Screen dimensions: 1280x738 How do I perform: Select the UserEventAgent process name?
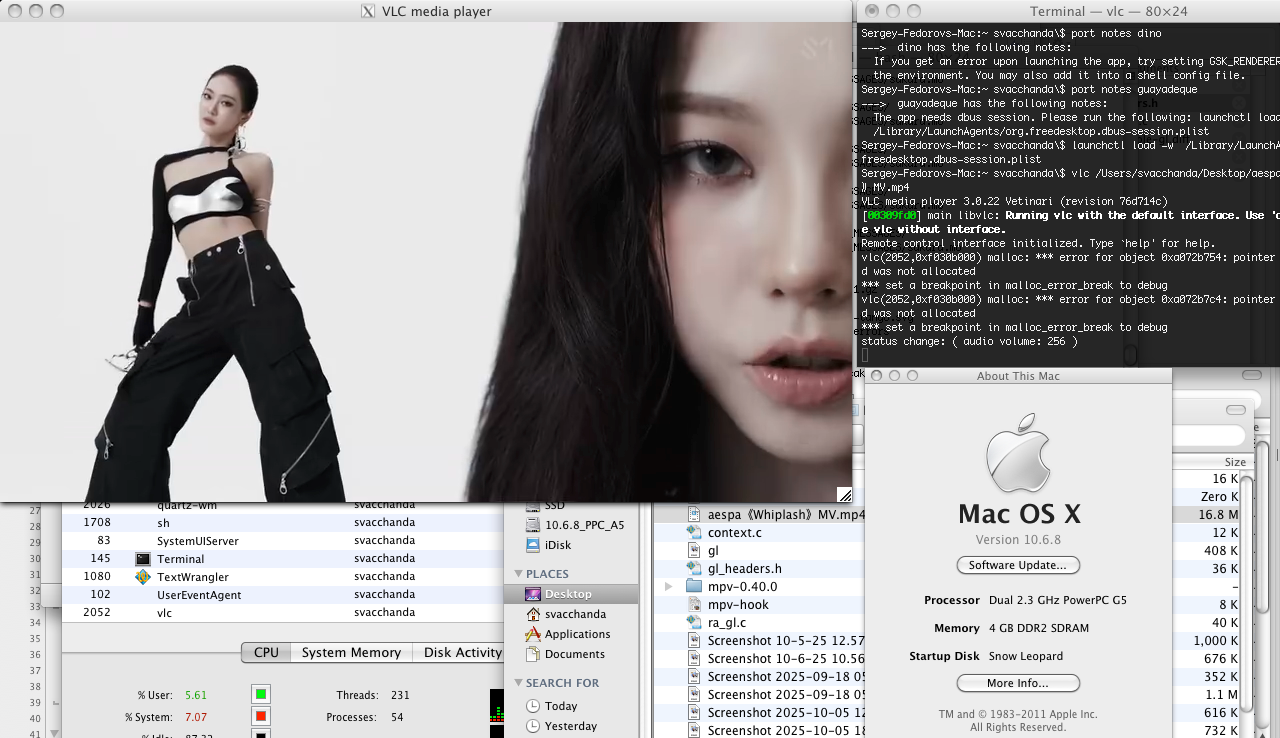tap(199, 595)
